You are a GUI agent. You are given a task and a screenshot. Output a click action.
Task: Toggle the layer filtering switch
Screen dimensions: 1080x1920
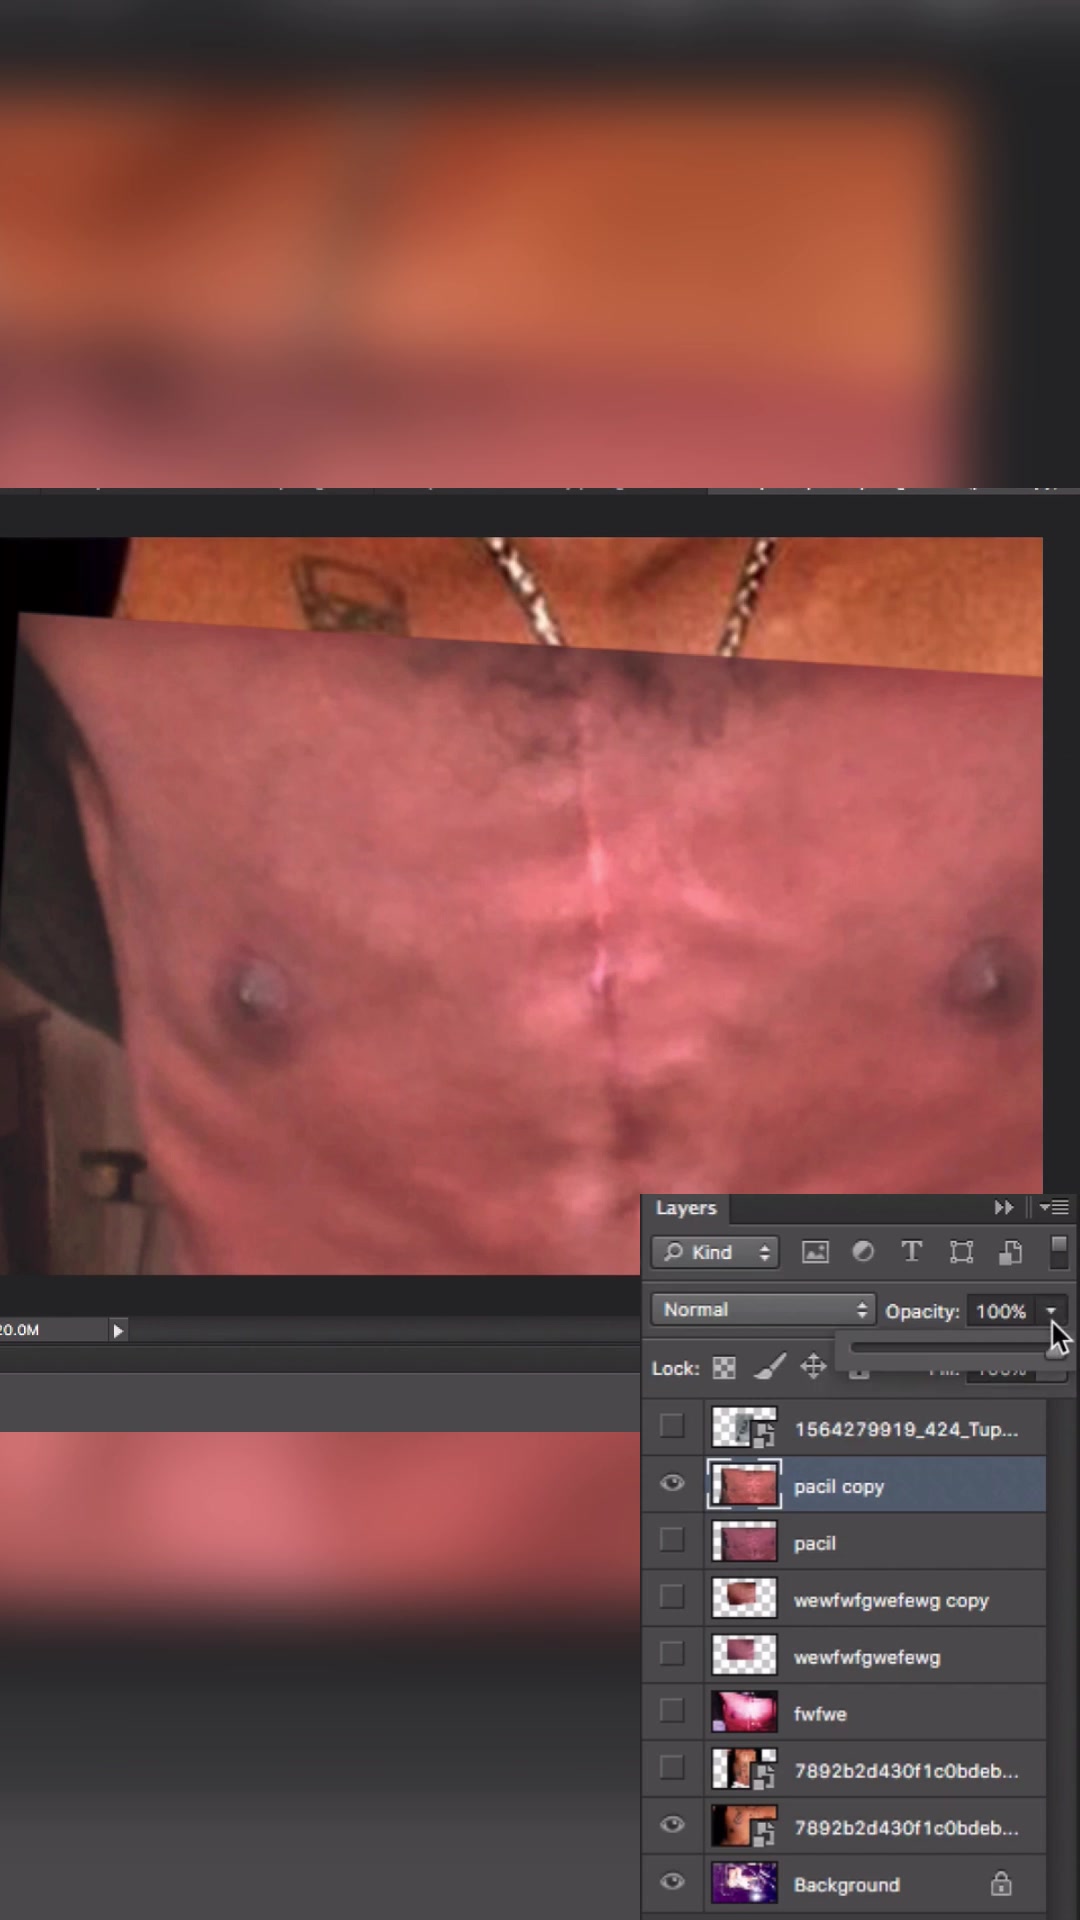tap(1059, 1252)
